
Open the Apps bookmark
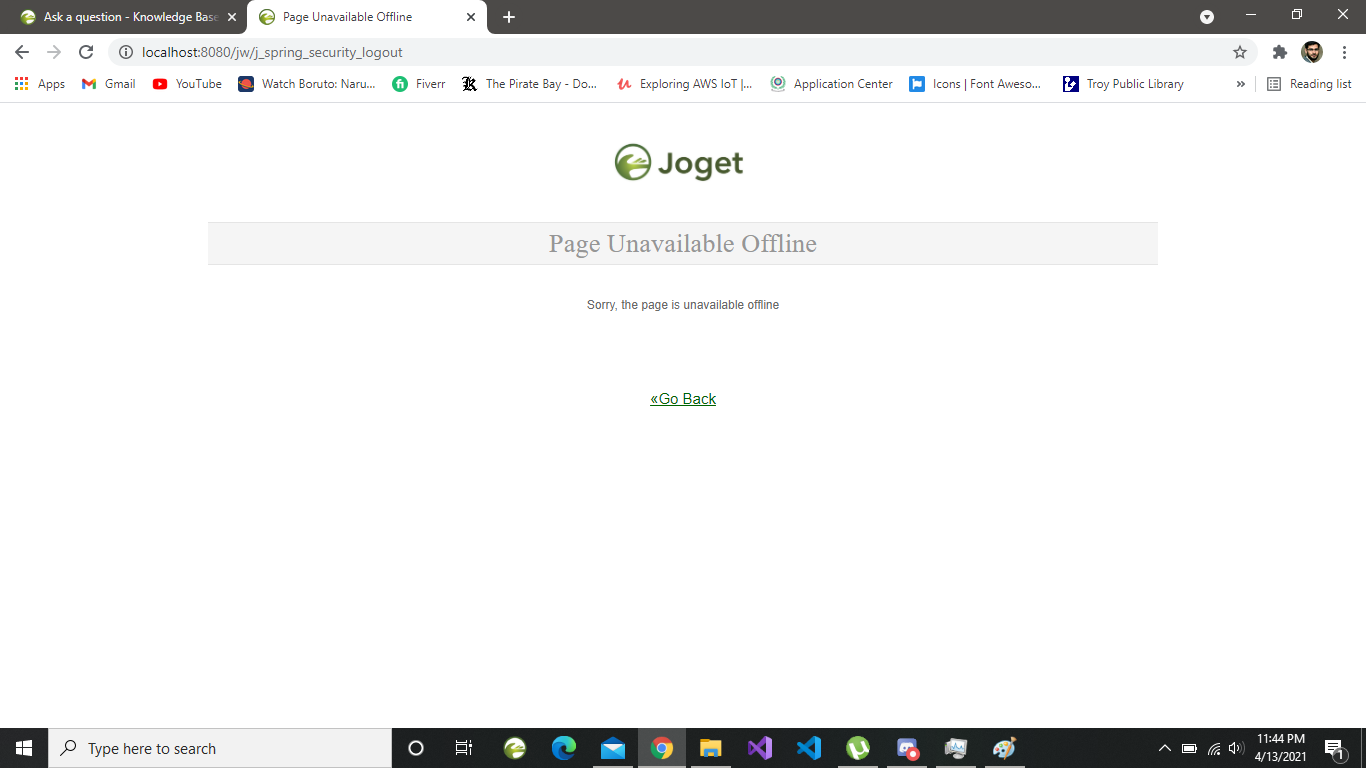(x=40, y=84)
